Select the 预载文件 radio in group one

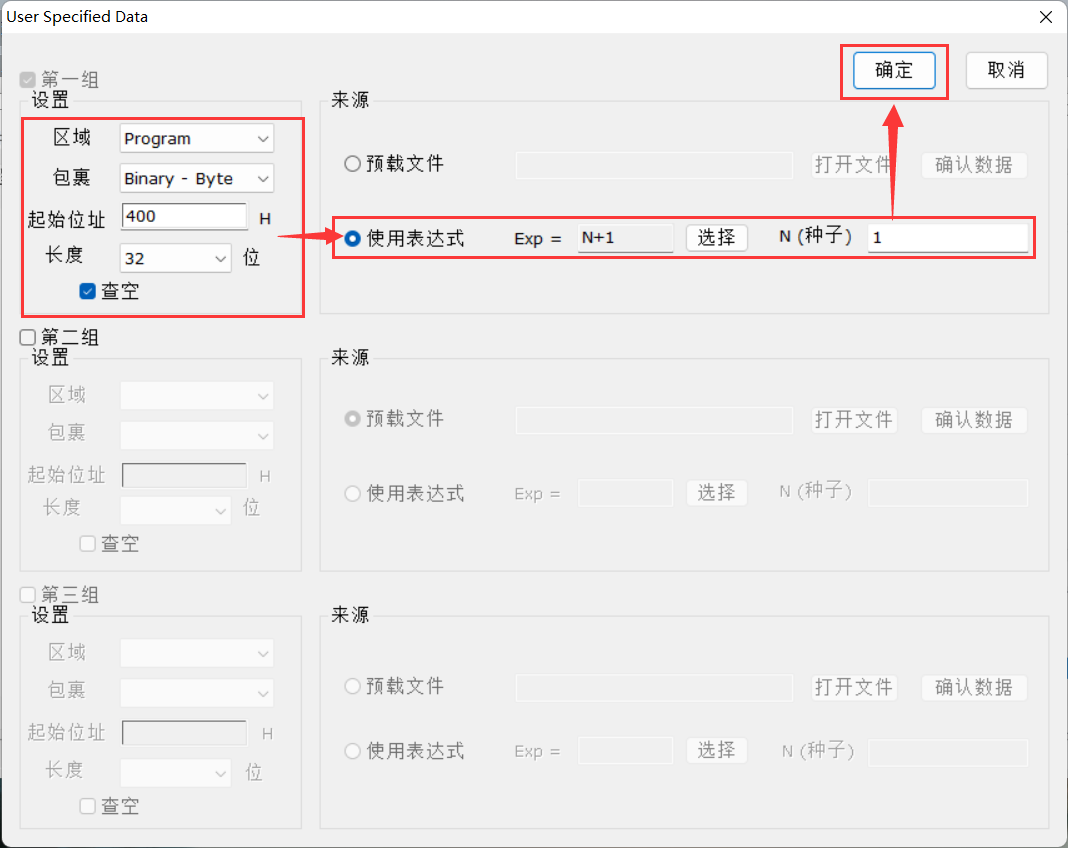coord(352,164)
